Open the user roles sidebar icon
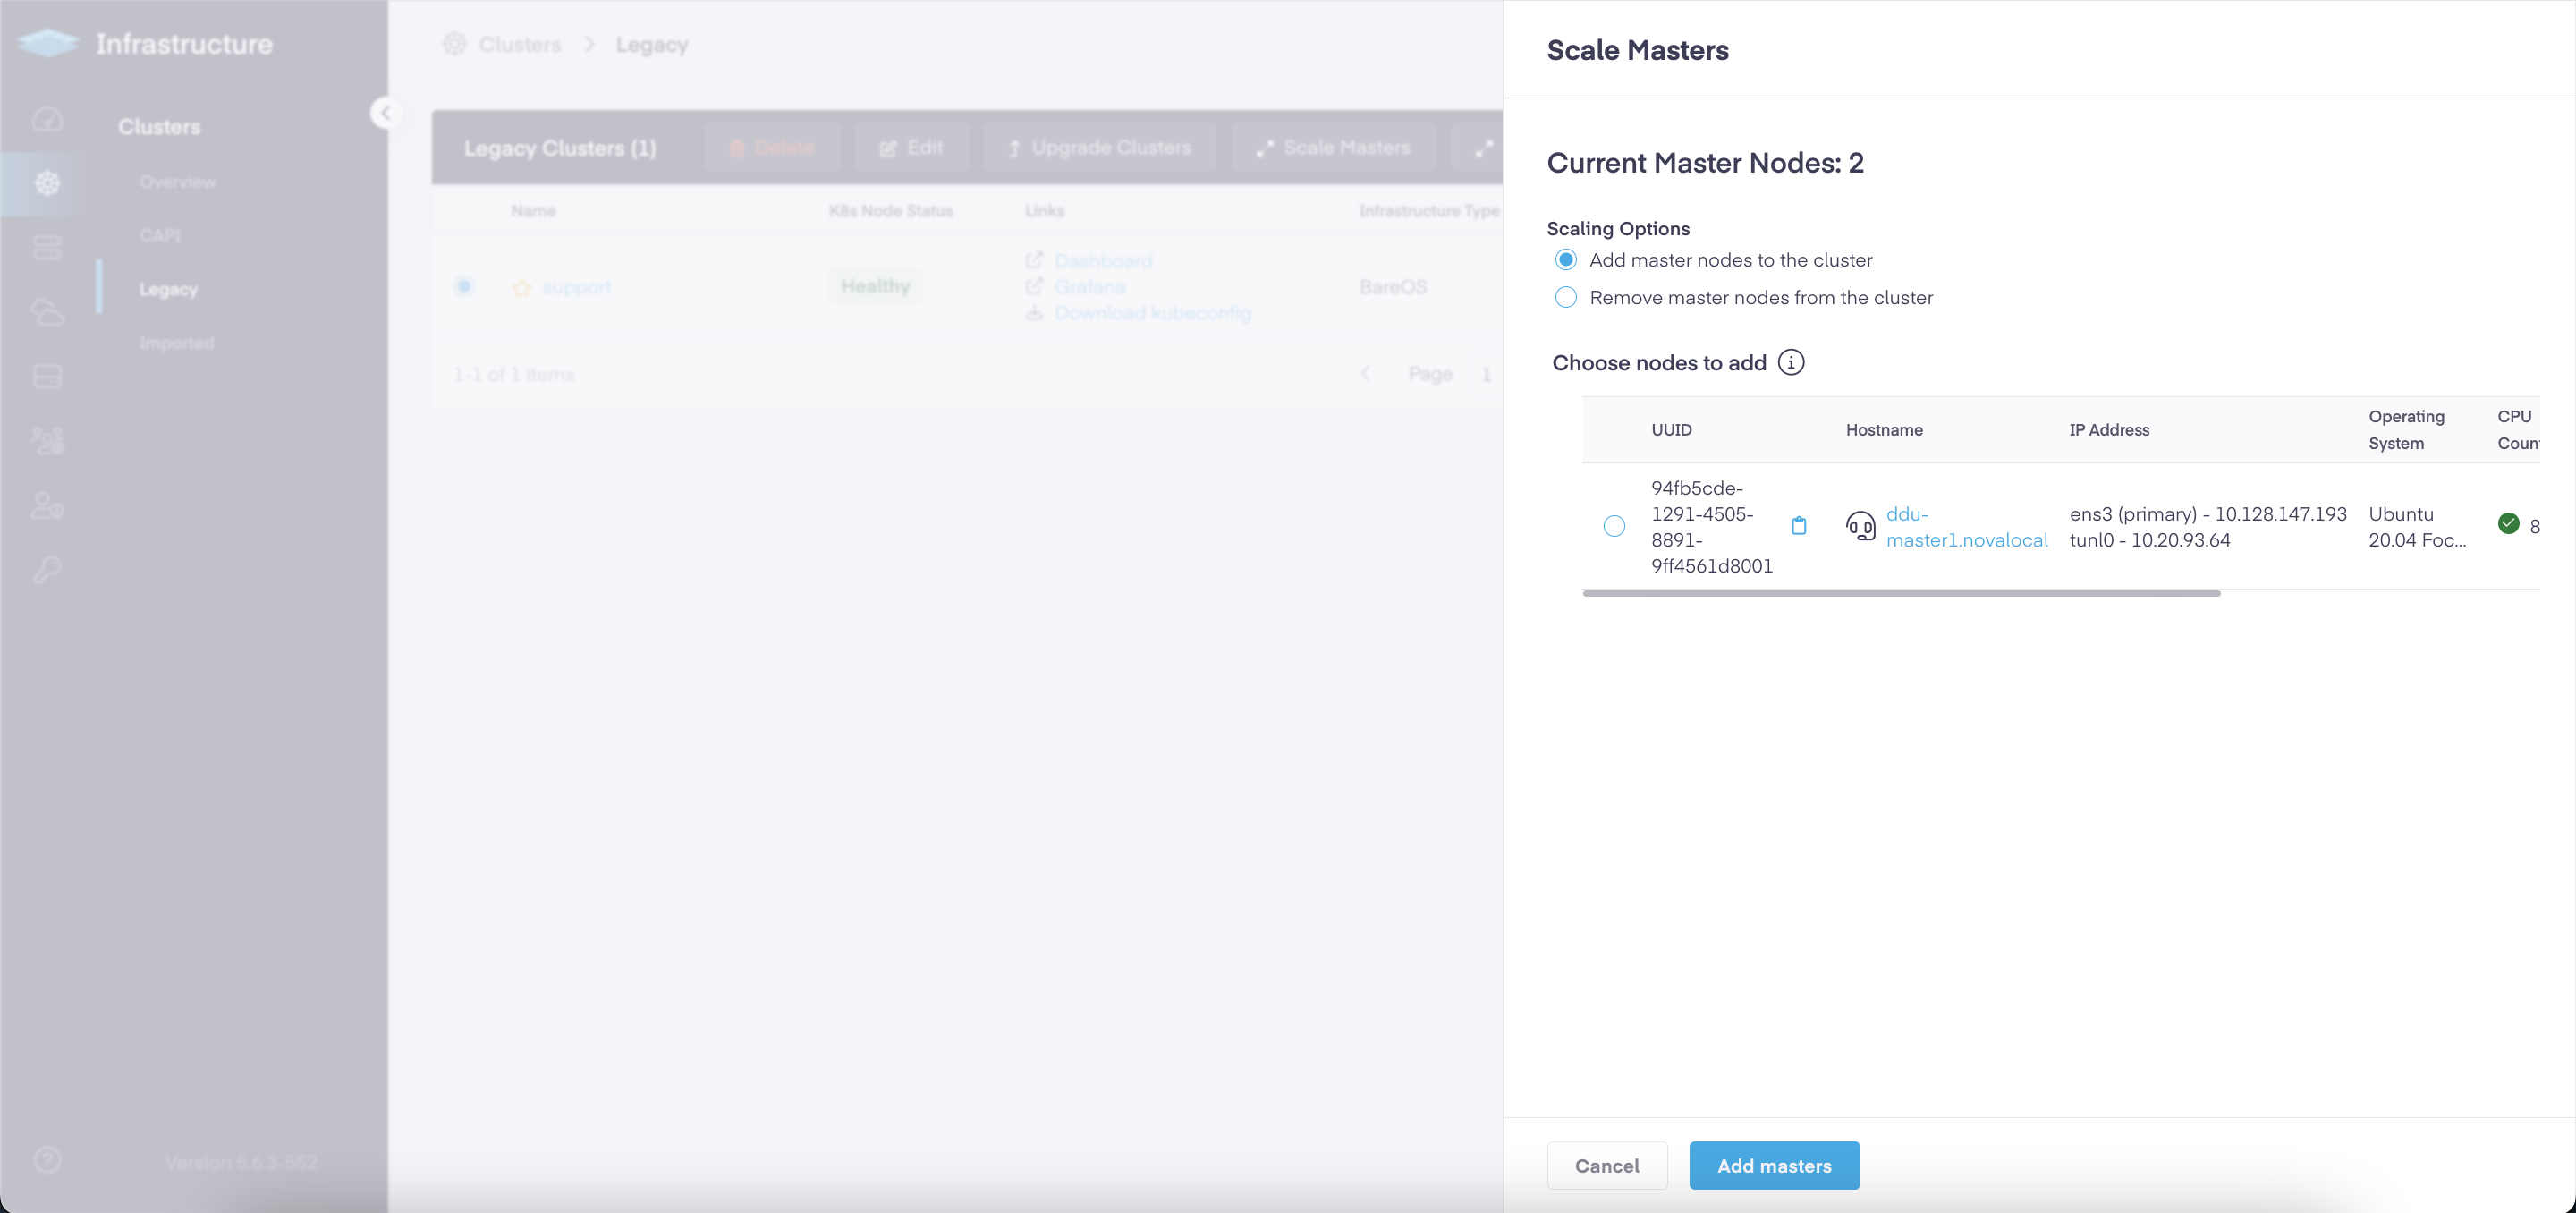This screenshot has width=2576, height=1213. tap(47, 505)
